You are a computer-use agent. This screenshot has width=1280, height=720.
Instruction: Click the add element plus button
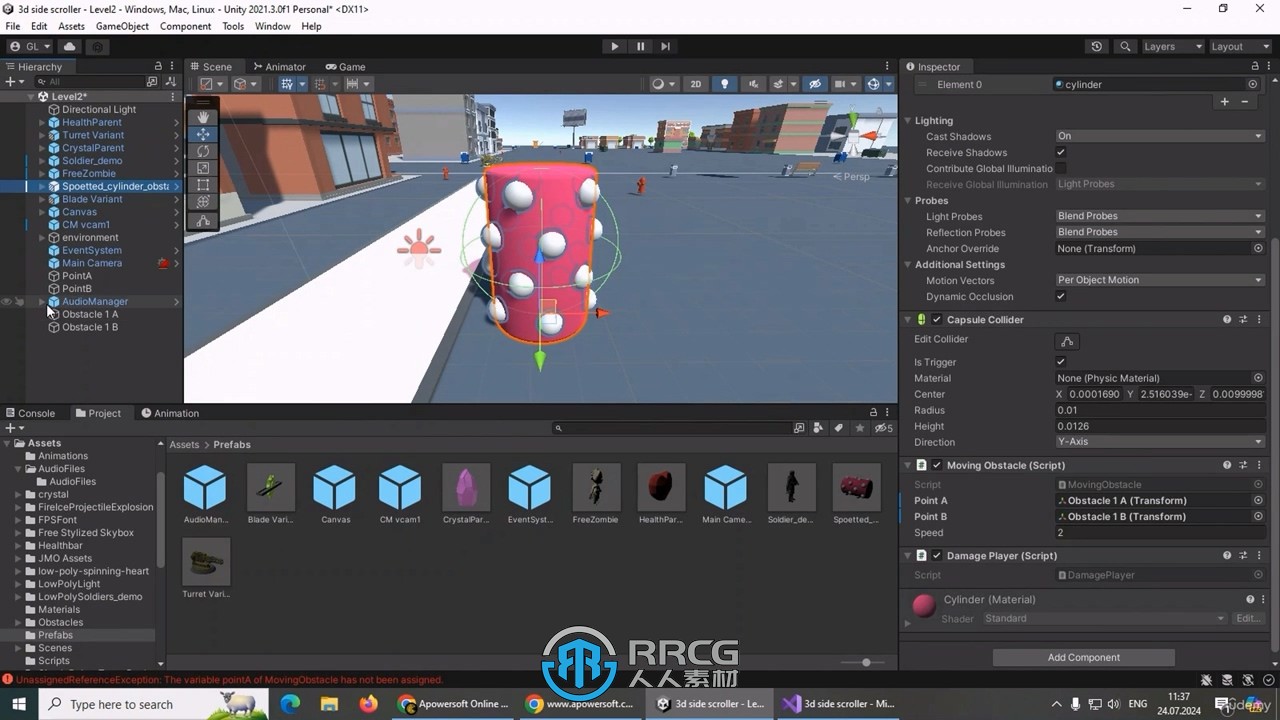pyautogui.click(x=1224, y=102)
